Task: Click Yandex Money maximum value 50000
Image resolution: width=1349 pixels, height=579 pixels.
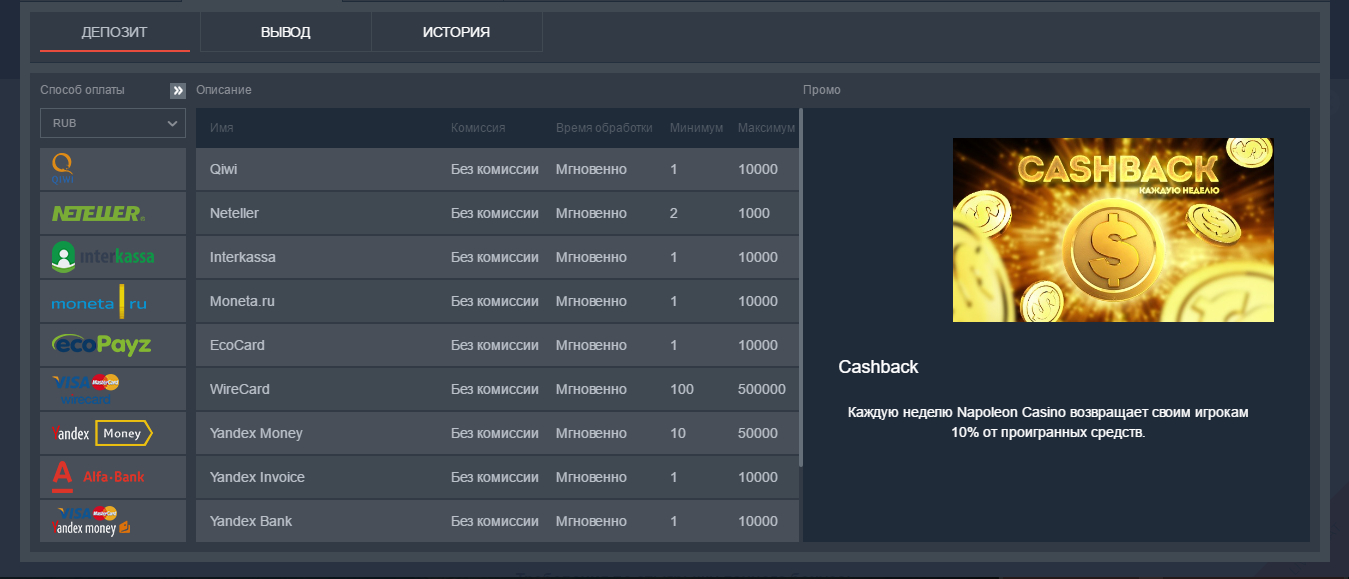Action: pyautogui.click(x=758, y=433)
